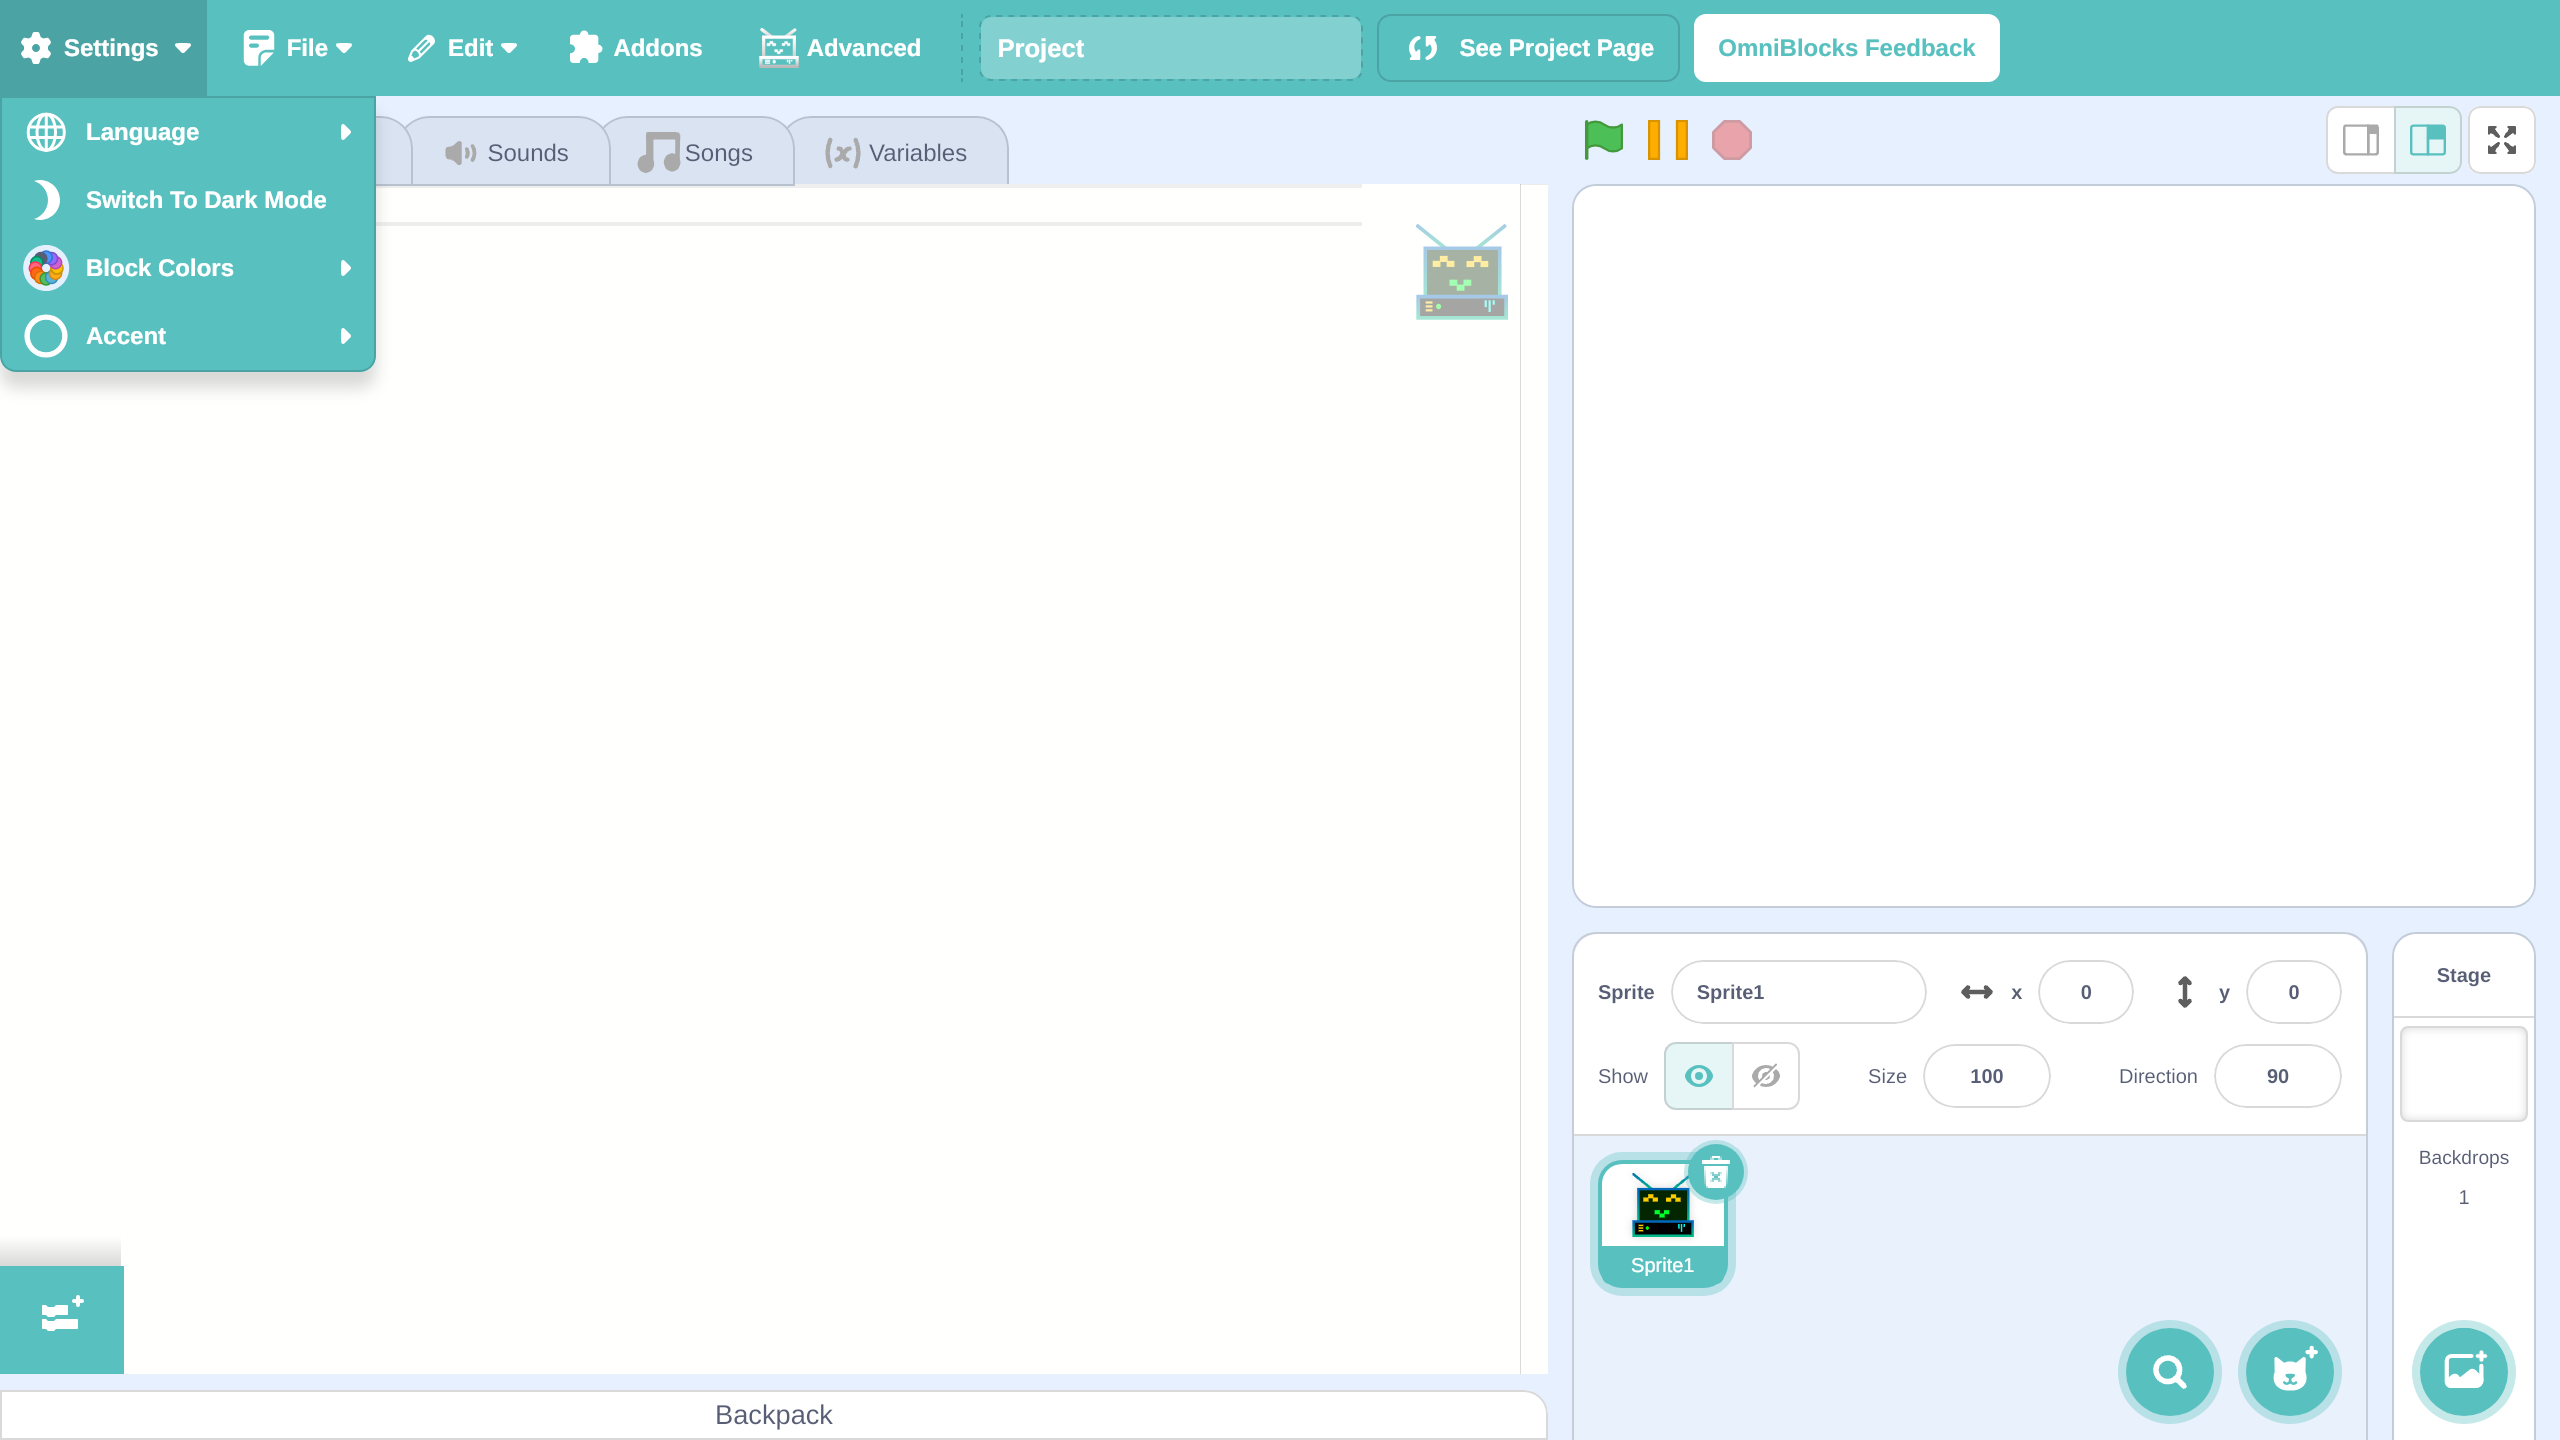
Task: Delete Sprite1 using the trash icon
Action: (x=1716, y=1172)
